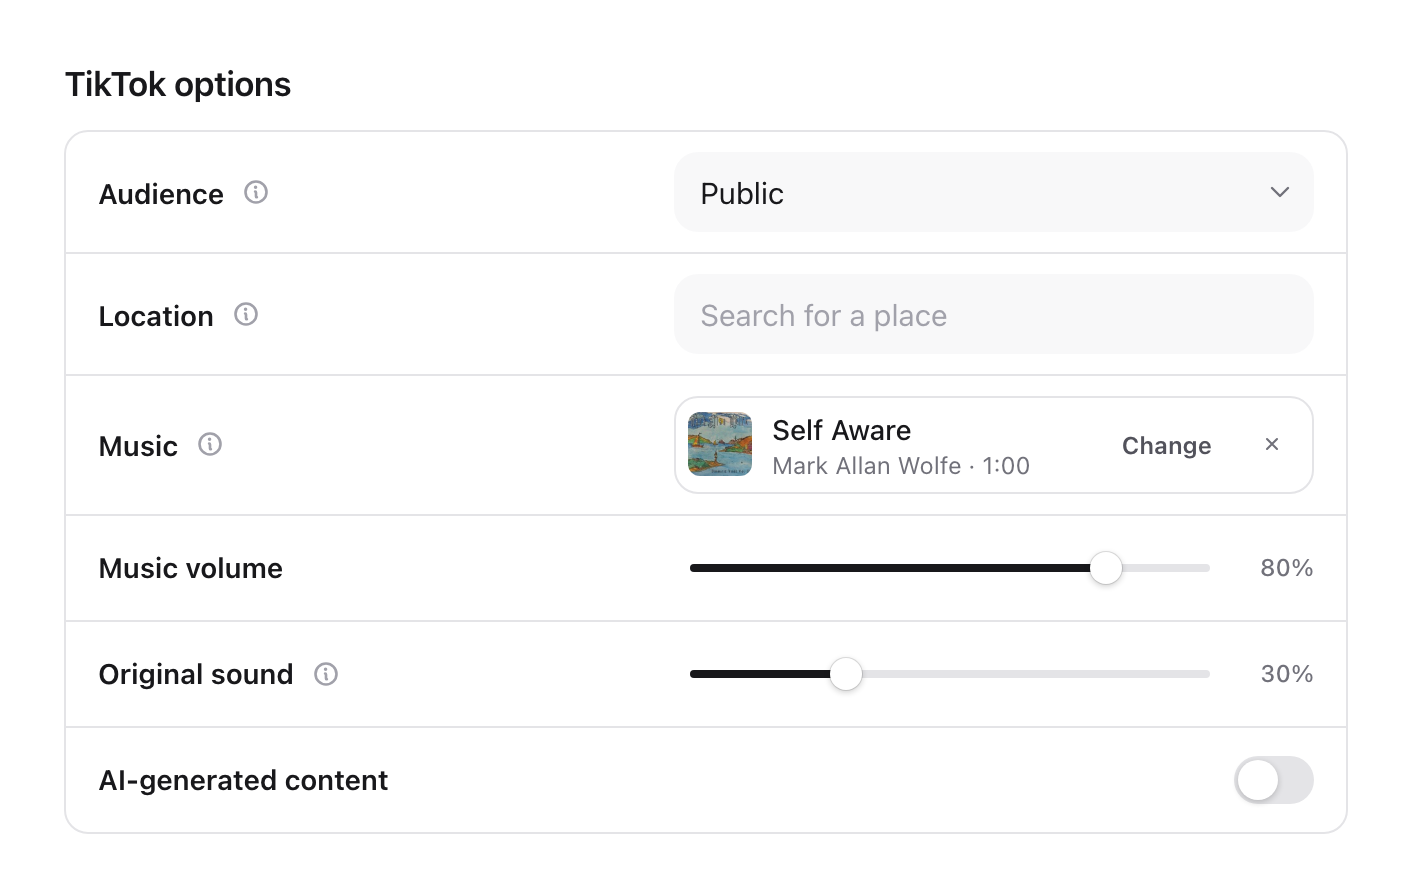
Task: Click the AI-generated content label
Action: (x=243, y=780)
